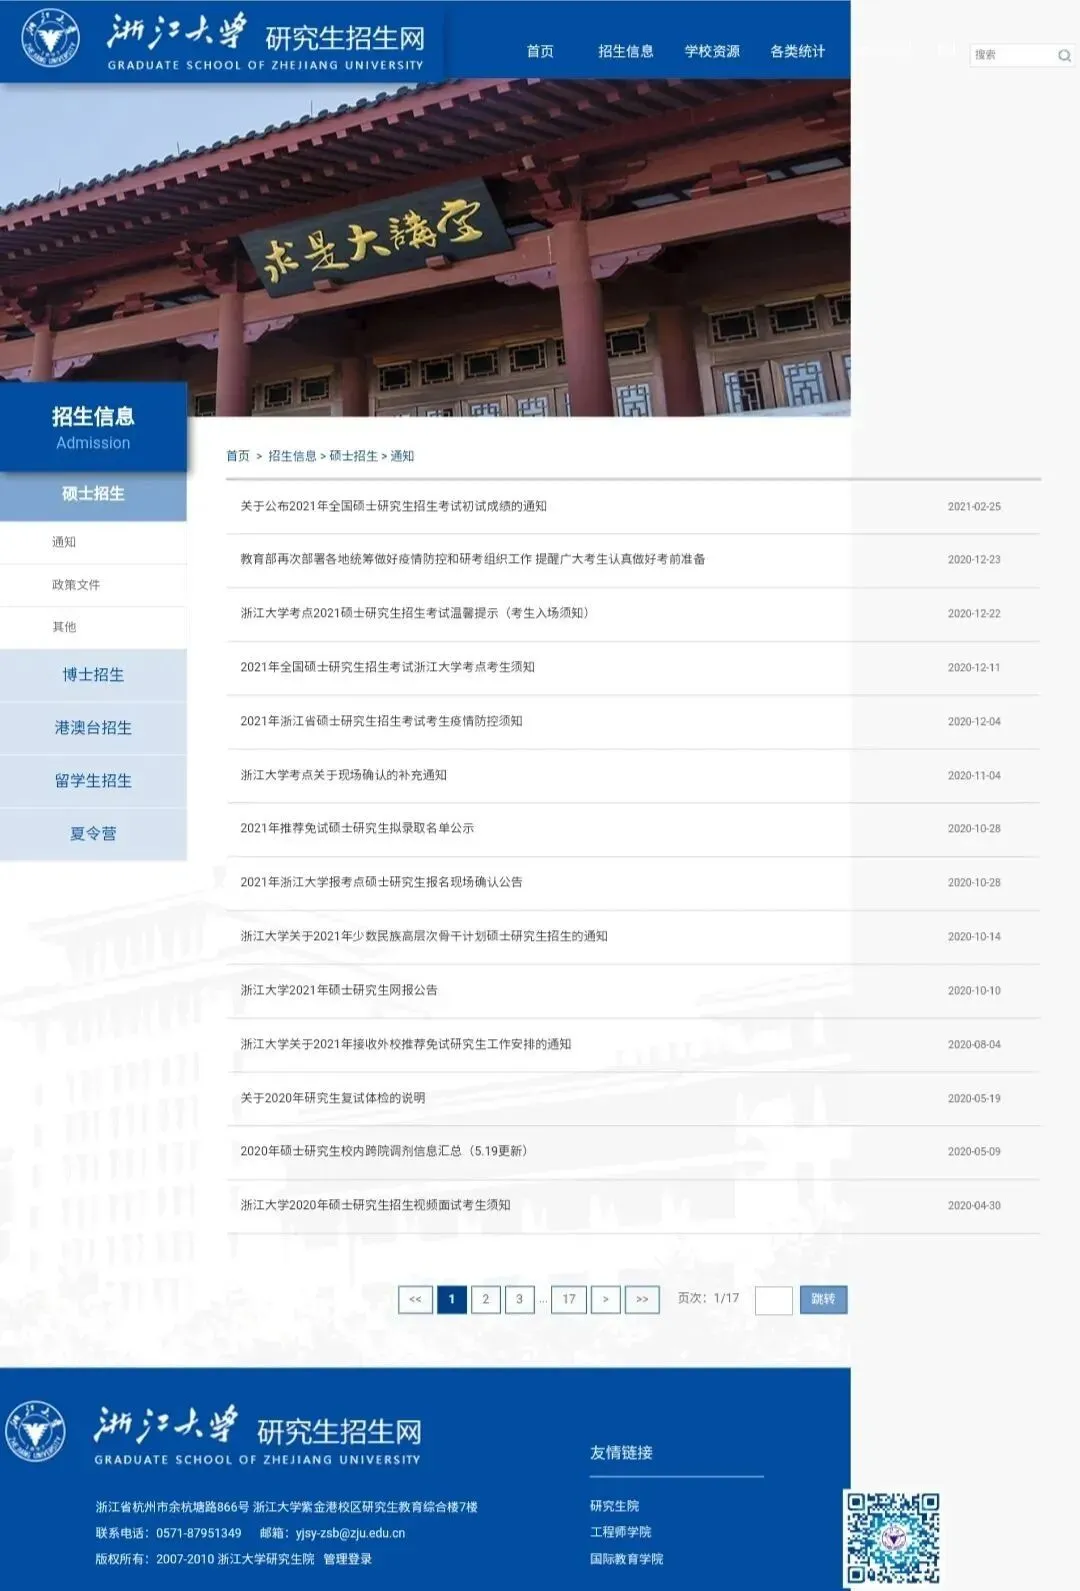Open 浙江大学考点关于现场确认的补充通知

point(343,775)
